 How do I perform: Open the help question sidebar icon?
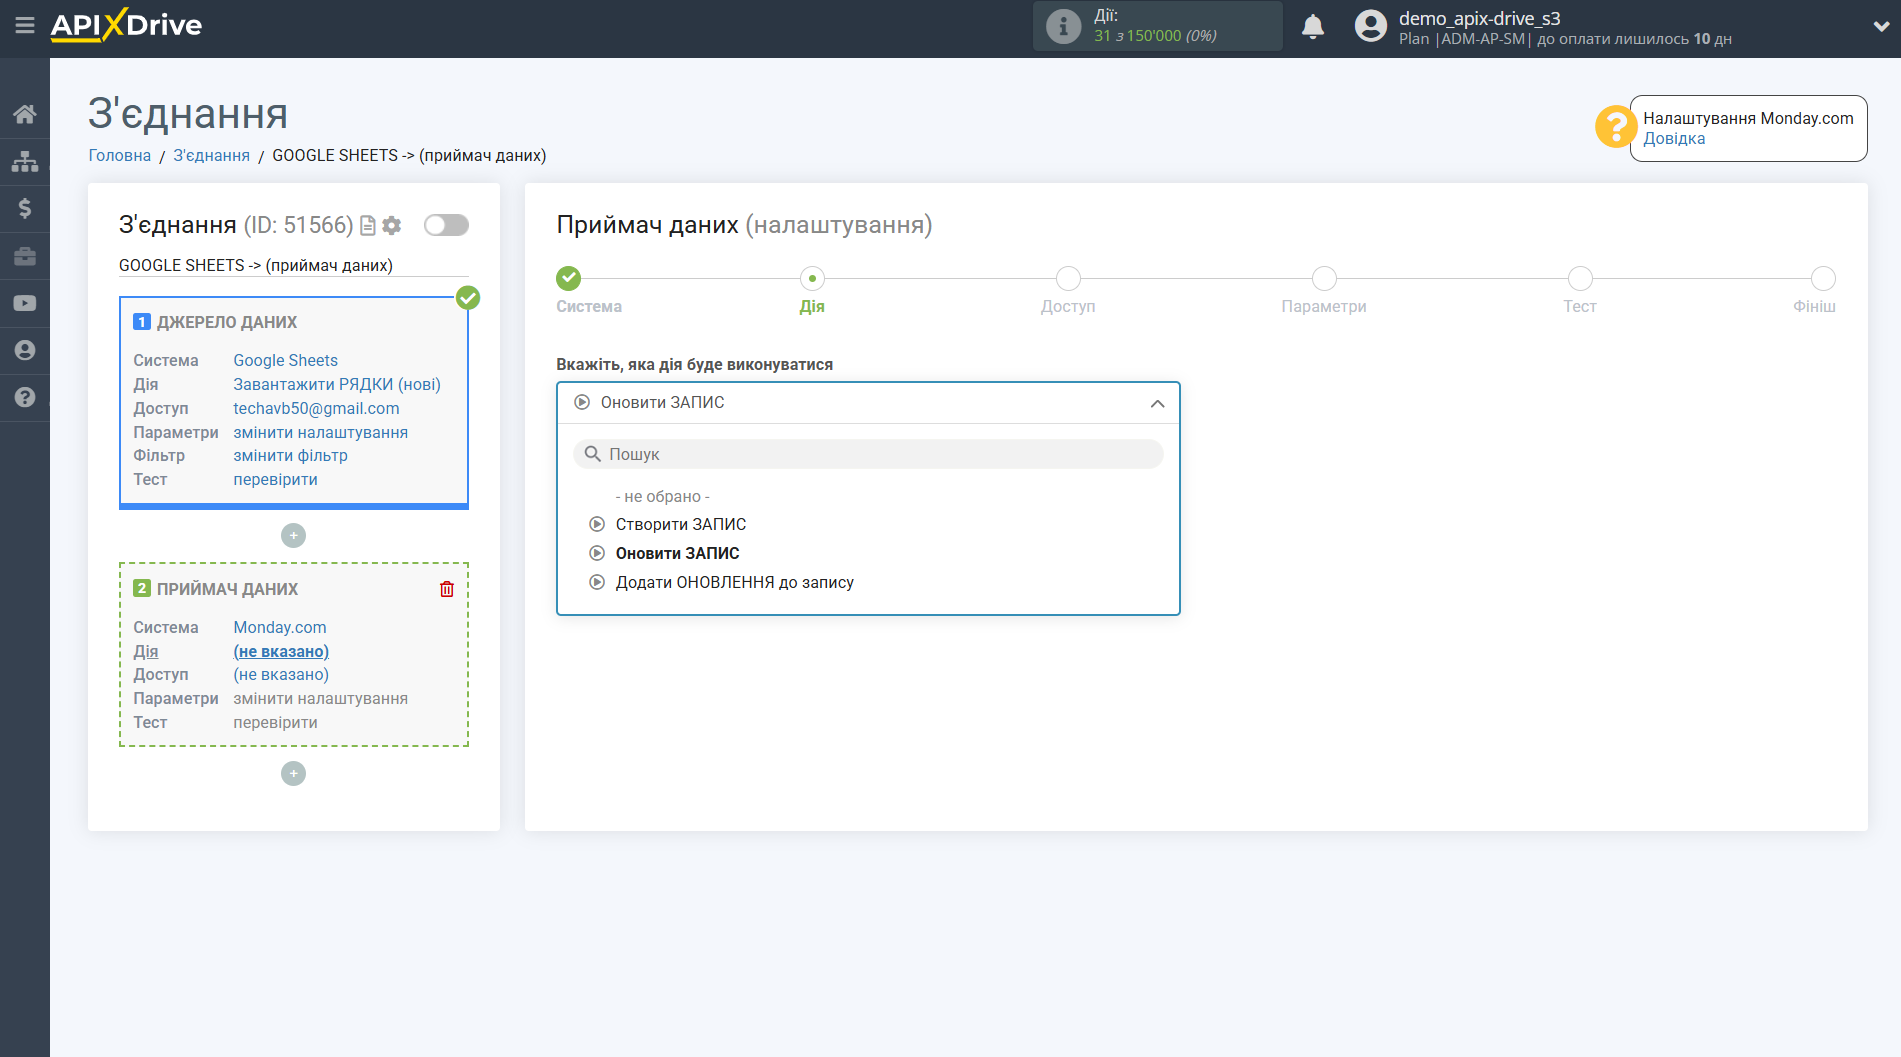pos(25,397)
